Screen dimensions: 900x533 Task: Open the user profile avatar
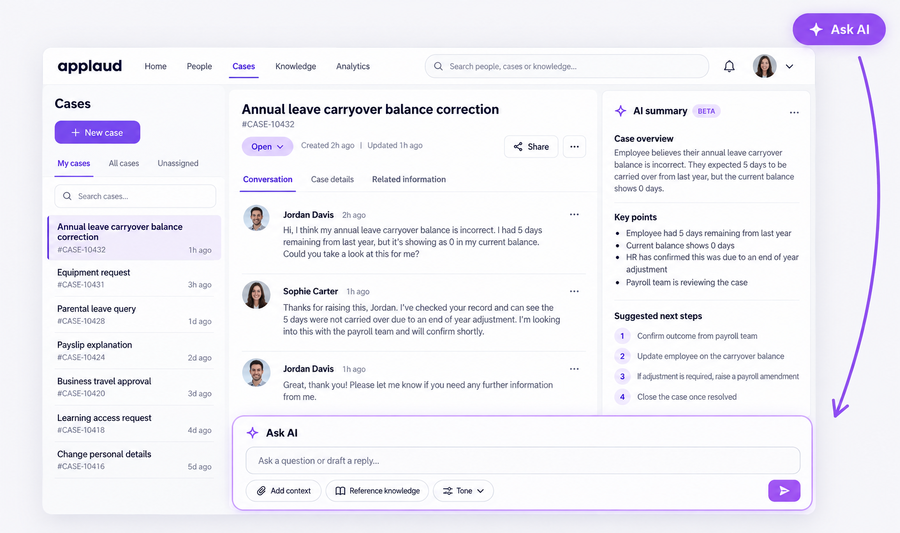click(x=765, y=66)
